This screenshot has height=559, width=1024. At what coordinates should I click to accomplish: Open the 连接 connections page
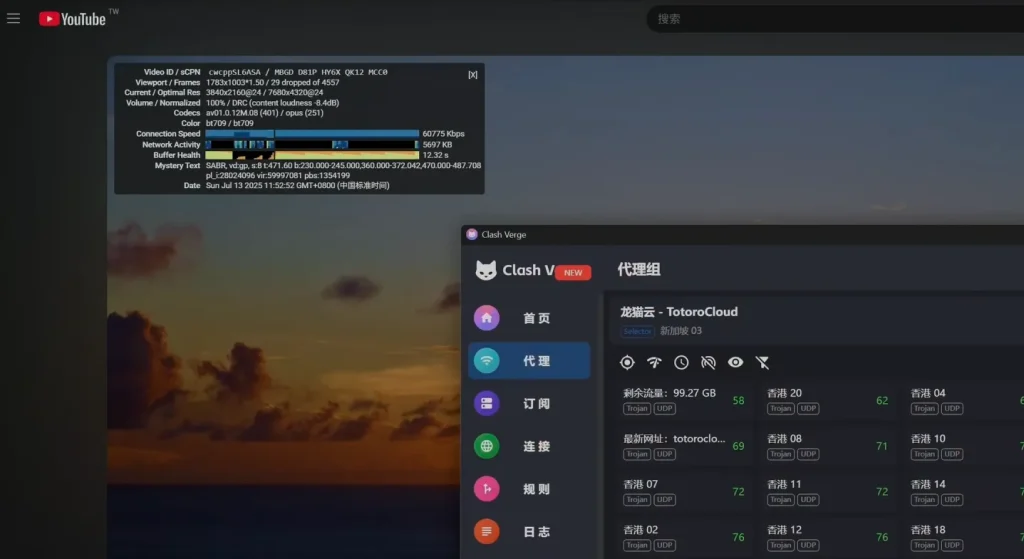click(529, 446)
